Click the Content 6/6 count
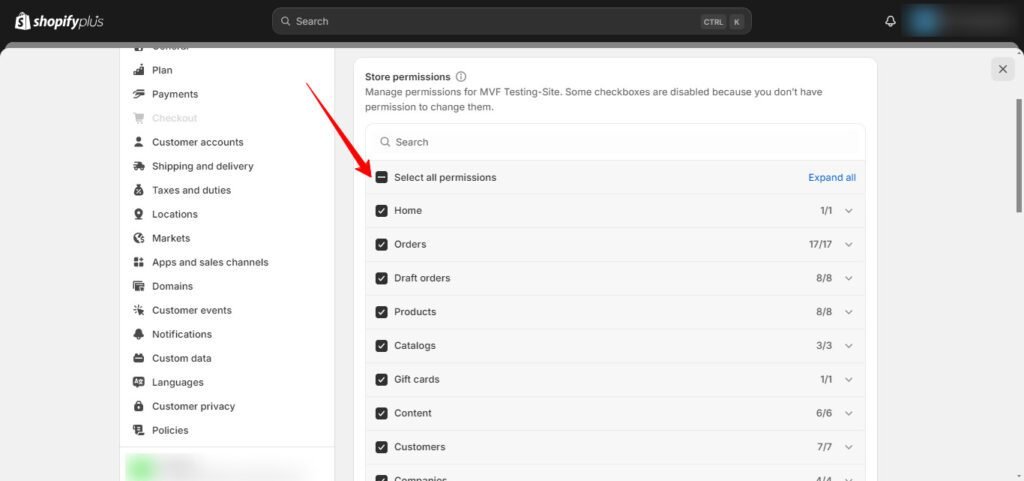The width and height of the screenshot is (1024, 481). [x=824, y=413]
